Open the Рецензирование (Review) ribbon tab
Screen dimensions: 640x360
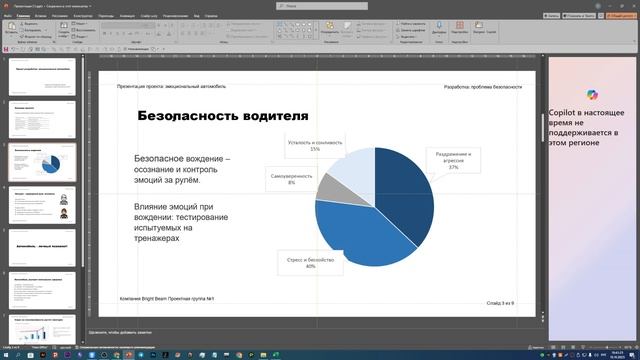pos(175,16)
